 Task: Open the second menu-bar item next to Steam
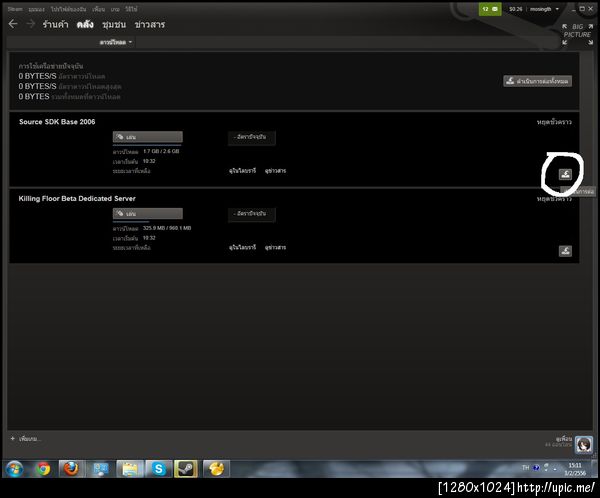(37, 9)
